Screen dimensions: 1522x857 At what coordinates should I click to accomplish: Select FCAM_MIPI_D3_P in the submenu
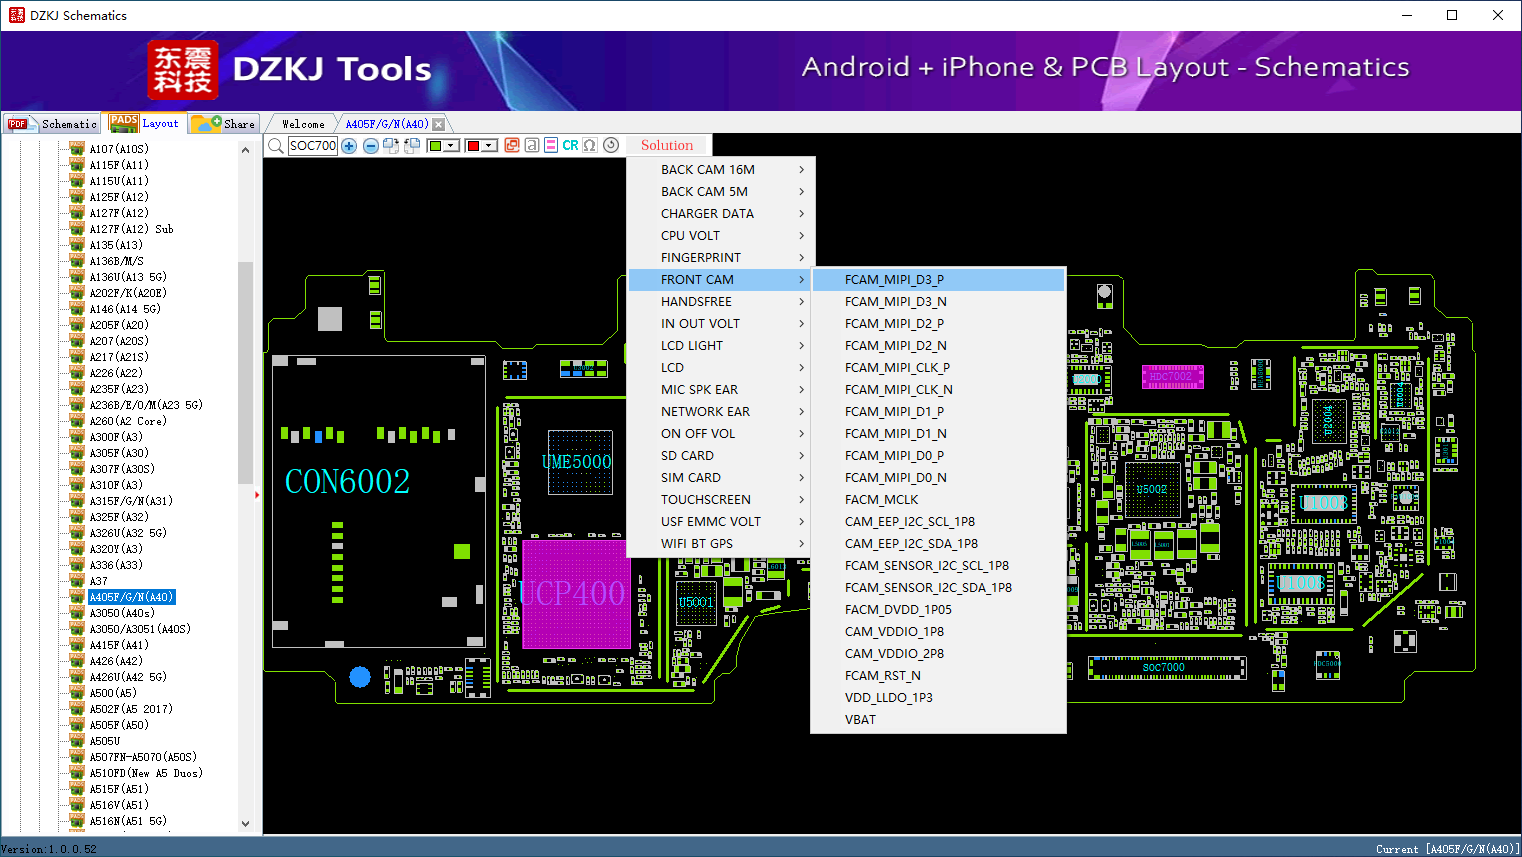point(938,280)
